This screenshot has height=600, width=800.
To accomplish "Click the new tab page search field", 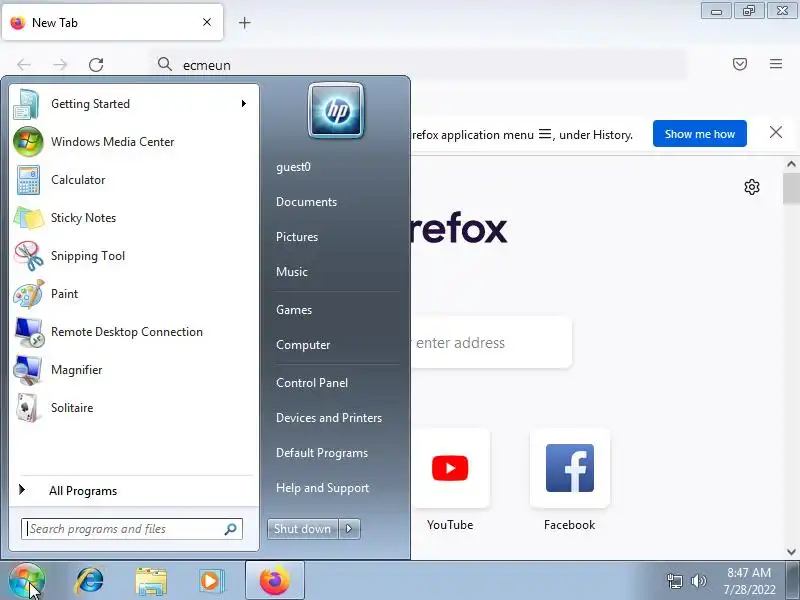I will click(x=491, y=343).
